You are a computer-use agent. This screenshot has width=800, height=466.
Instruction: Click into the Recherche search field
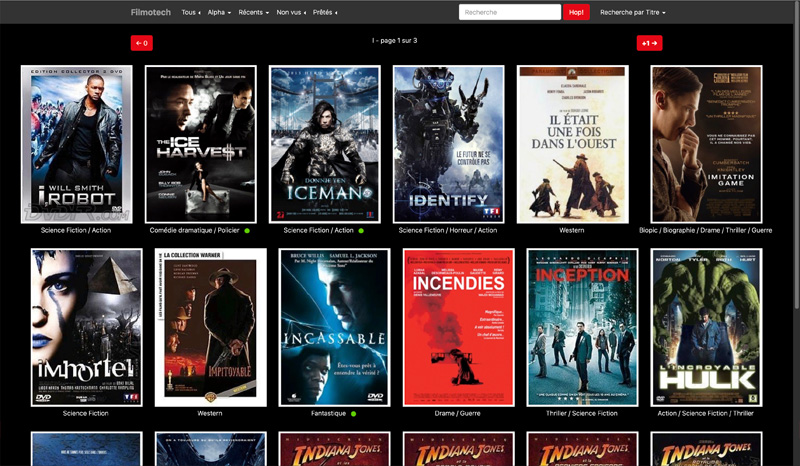tap(510, 12)
